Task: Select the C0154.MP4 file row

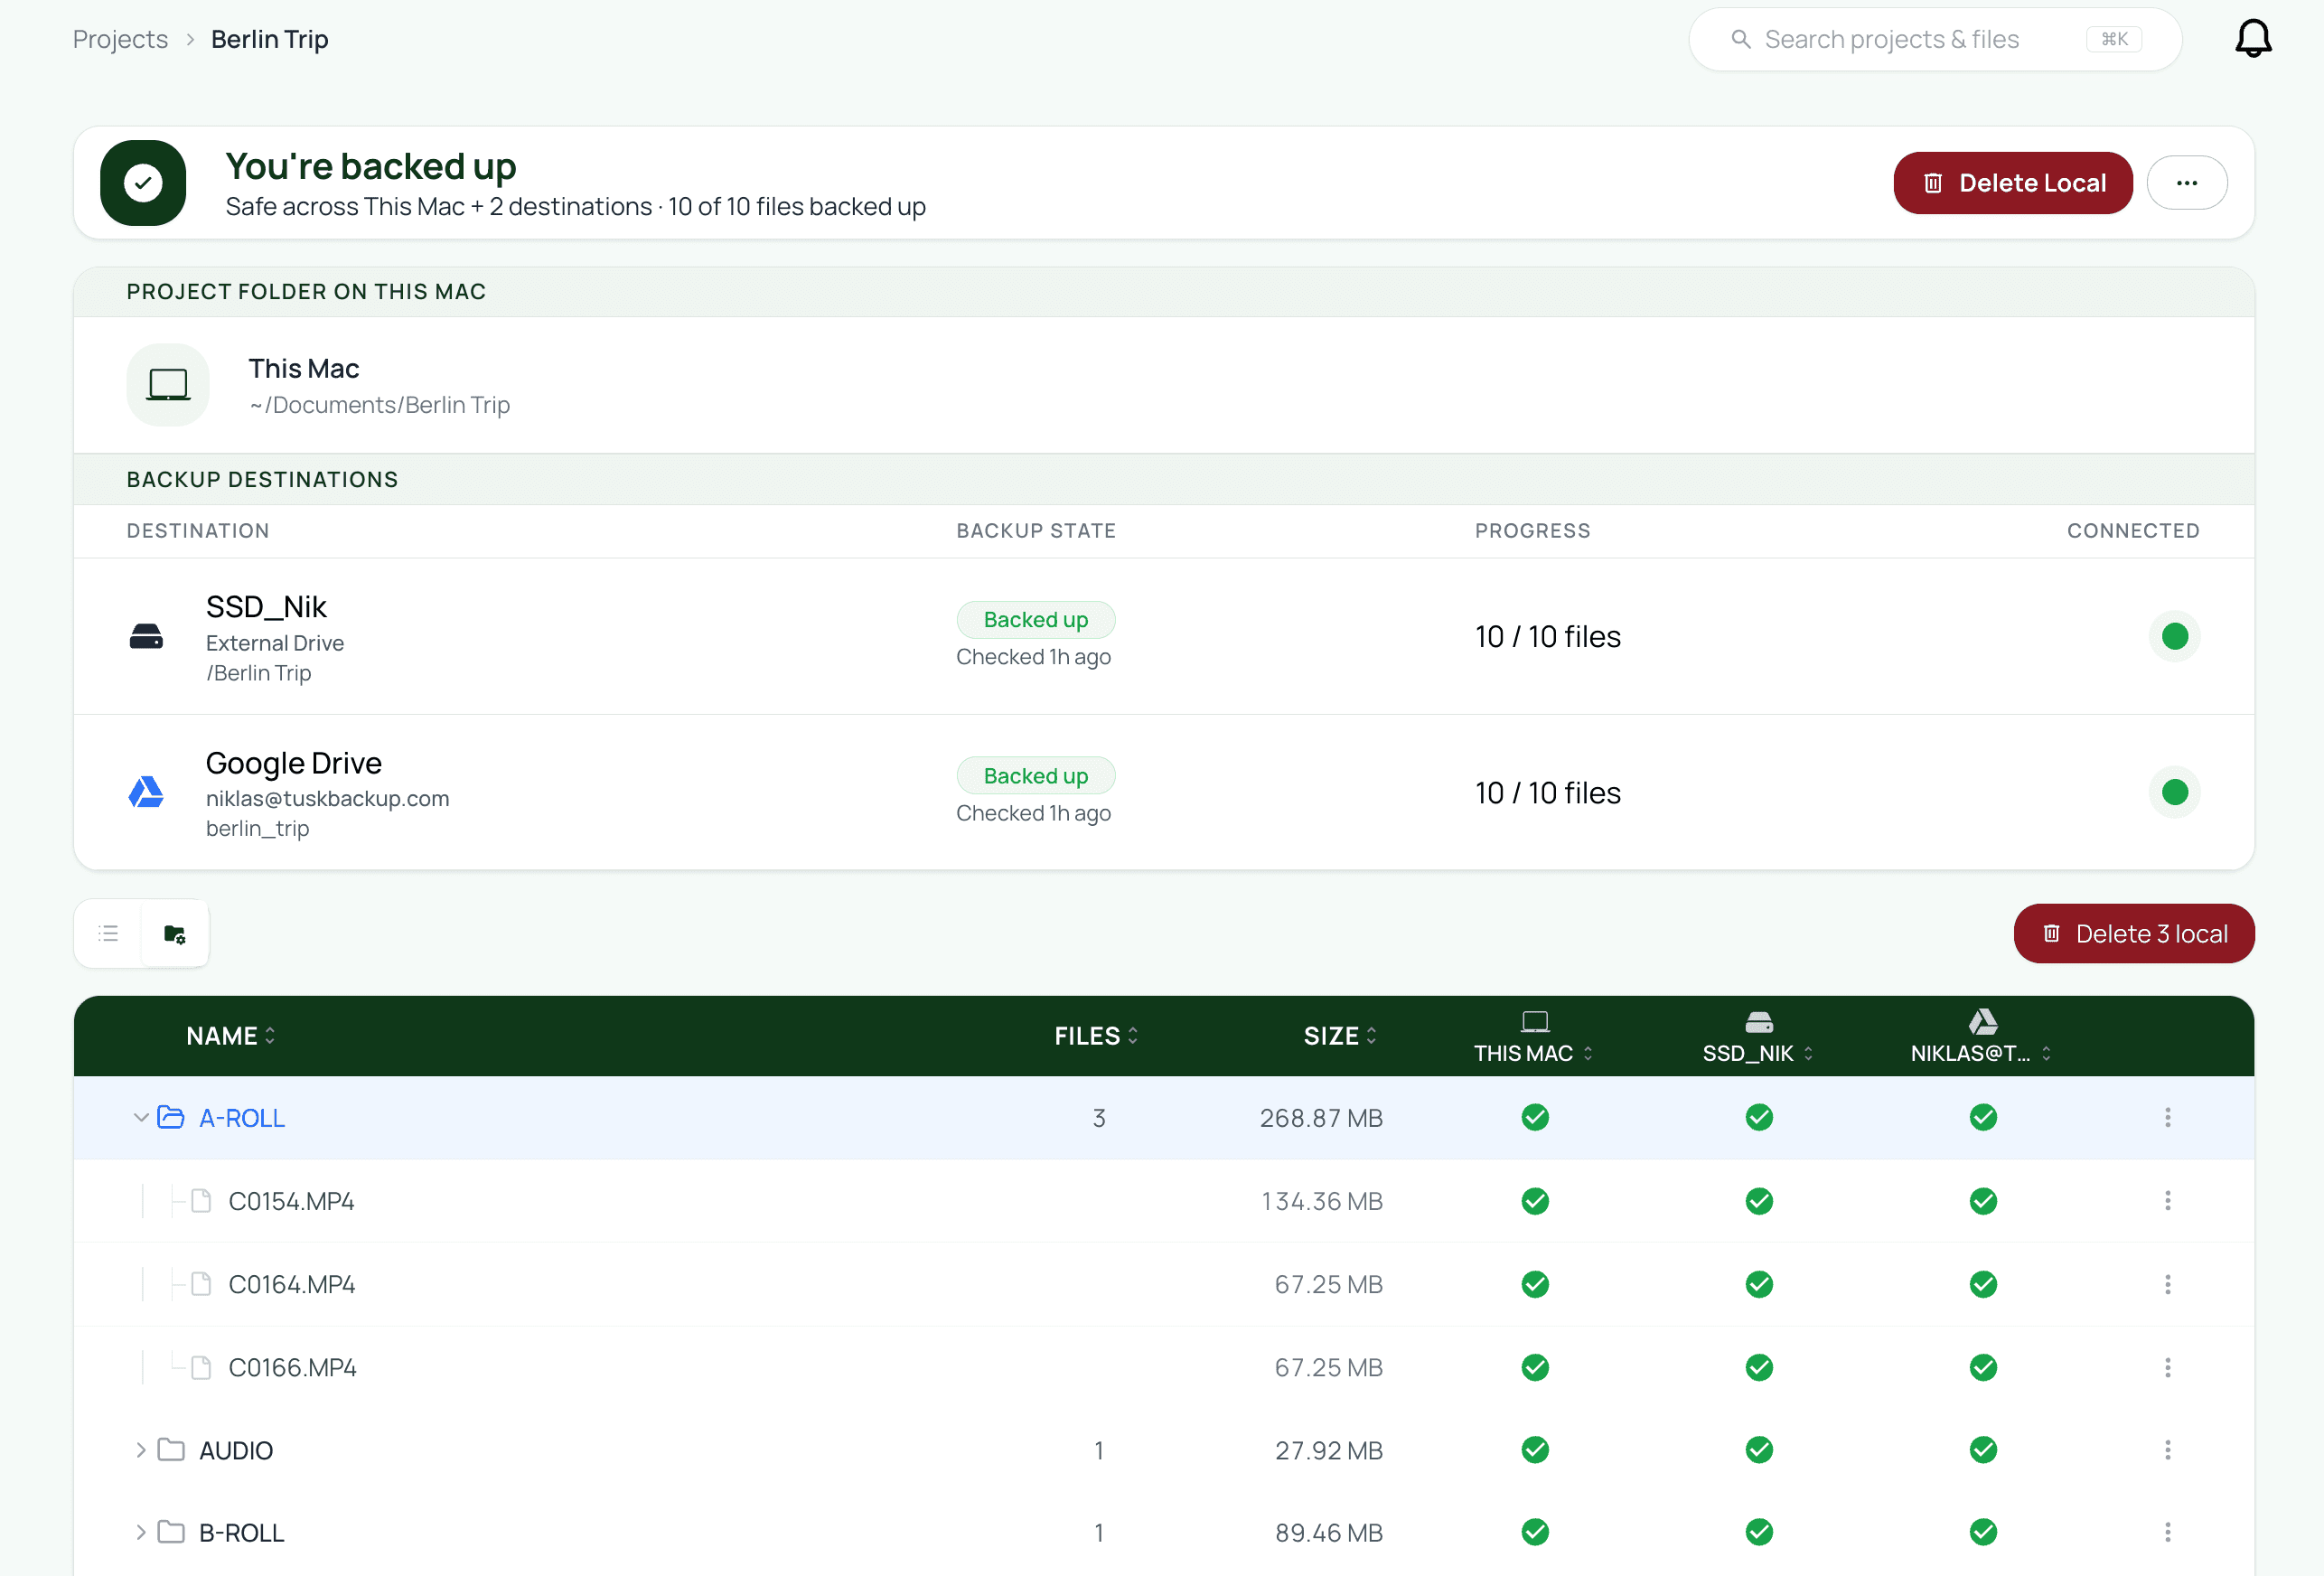Action: (1164, 1200)
